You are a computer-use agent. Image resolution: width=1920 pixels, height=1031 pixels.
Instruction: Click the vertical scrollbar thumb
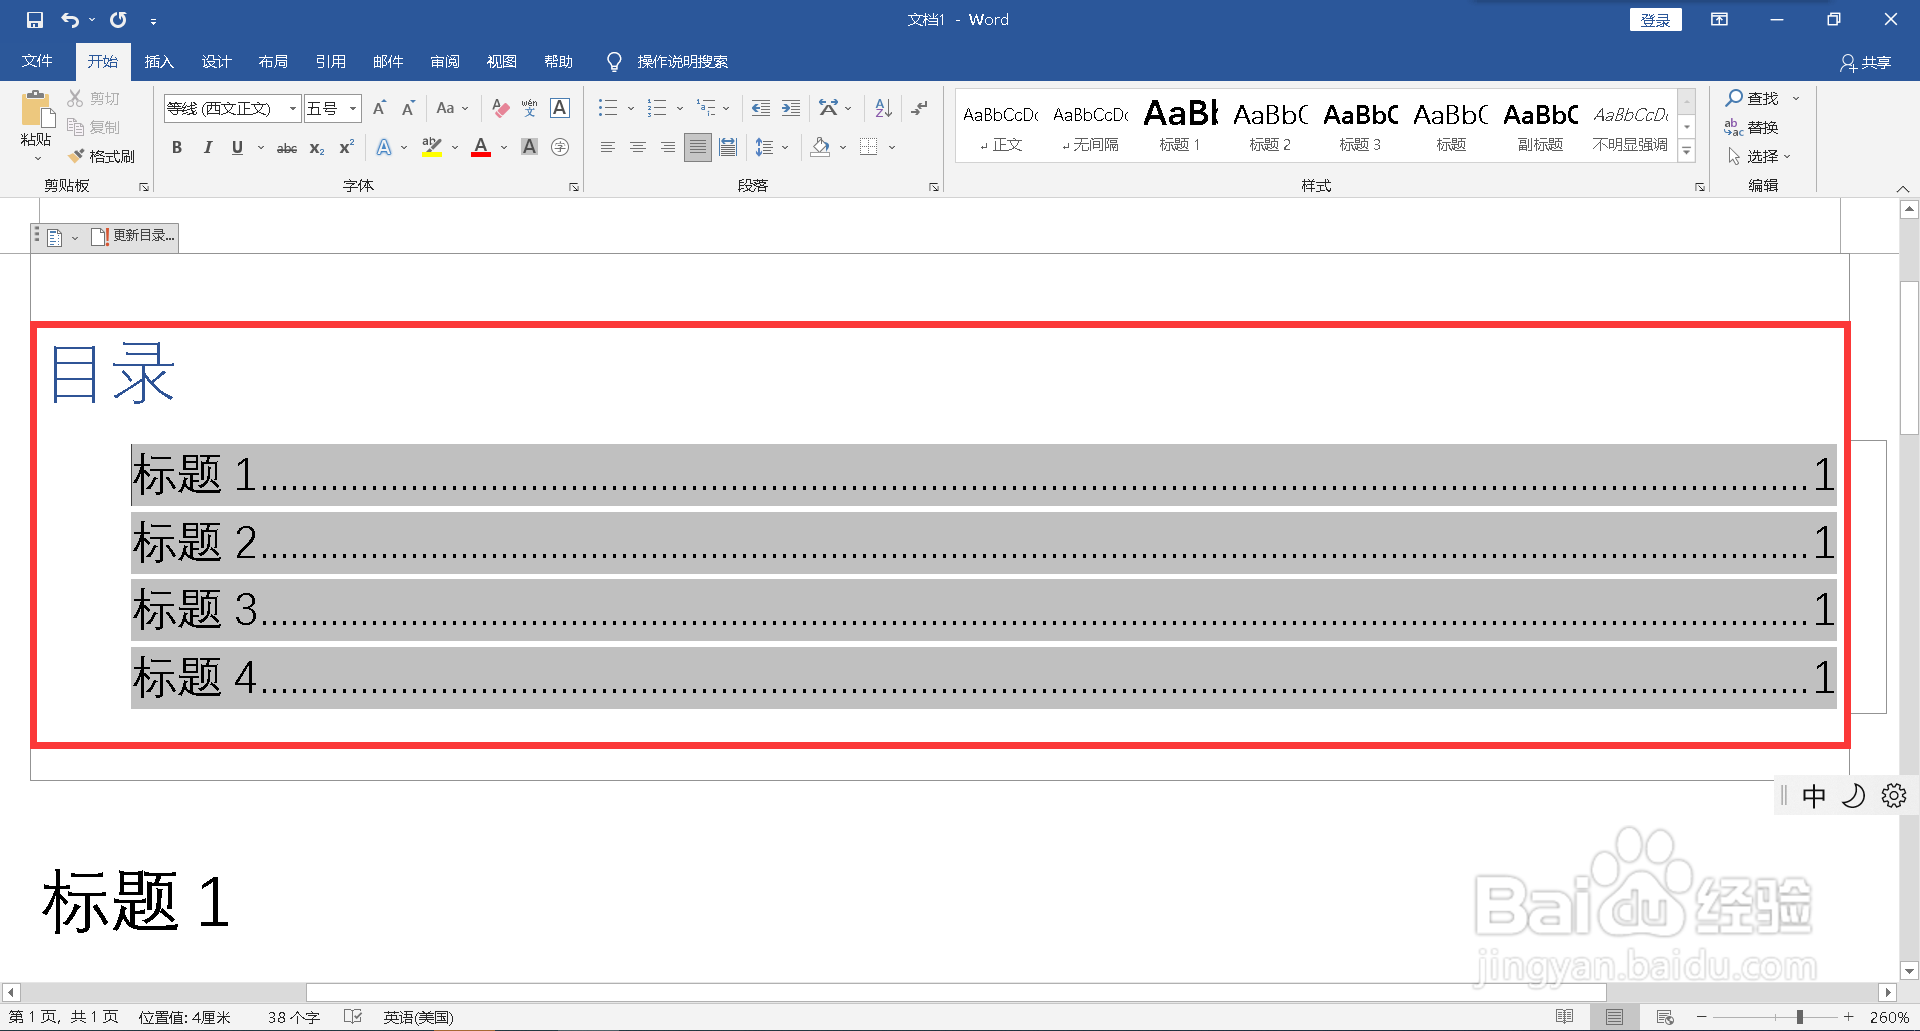pyautogui.click(x=1909, y=358)
